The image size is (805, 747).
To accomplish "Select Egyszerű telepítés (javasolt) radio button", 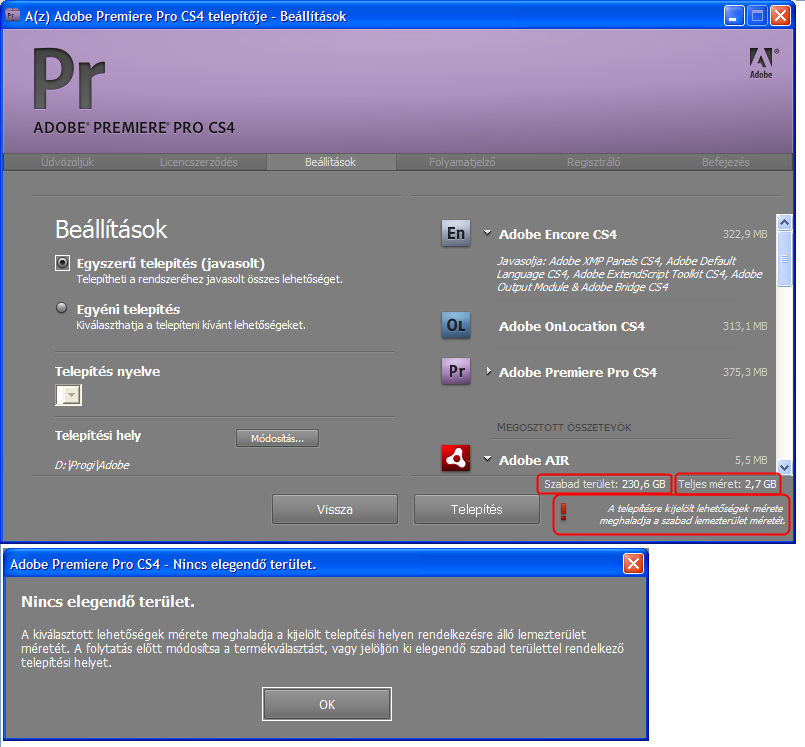I will 62,263.
